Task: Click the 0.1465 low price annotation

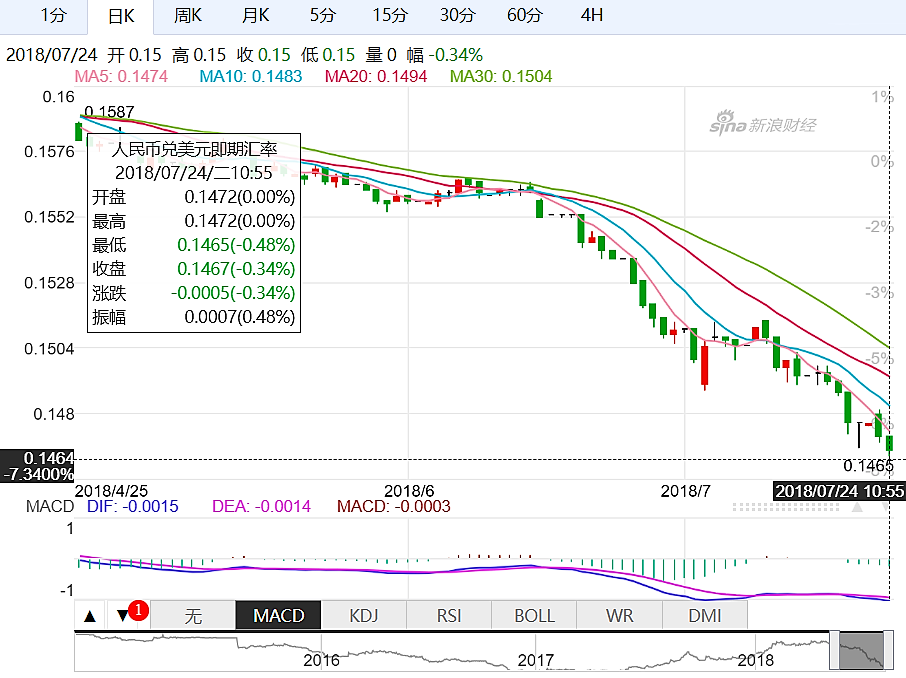Action: pos(868,466)
